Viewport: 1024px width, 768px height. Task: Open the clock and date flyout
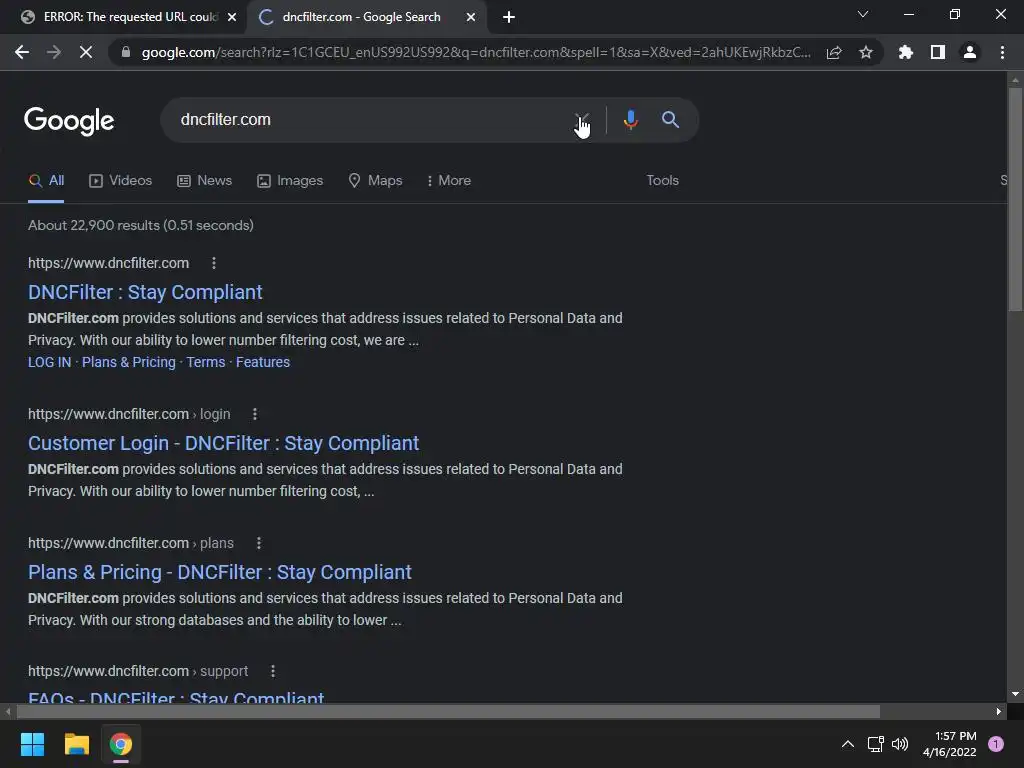point(950,744)
